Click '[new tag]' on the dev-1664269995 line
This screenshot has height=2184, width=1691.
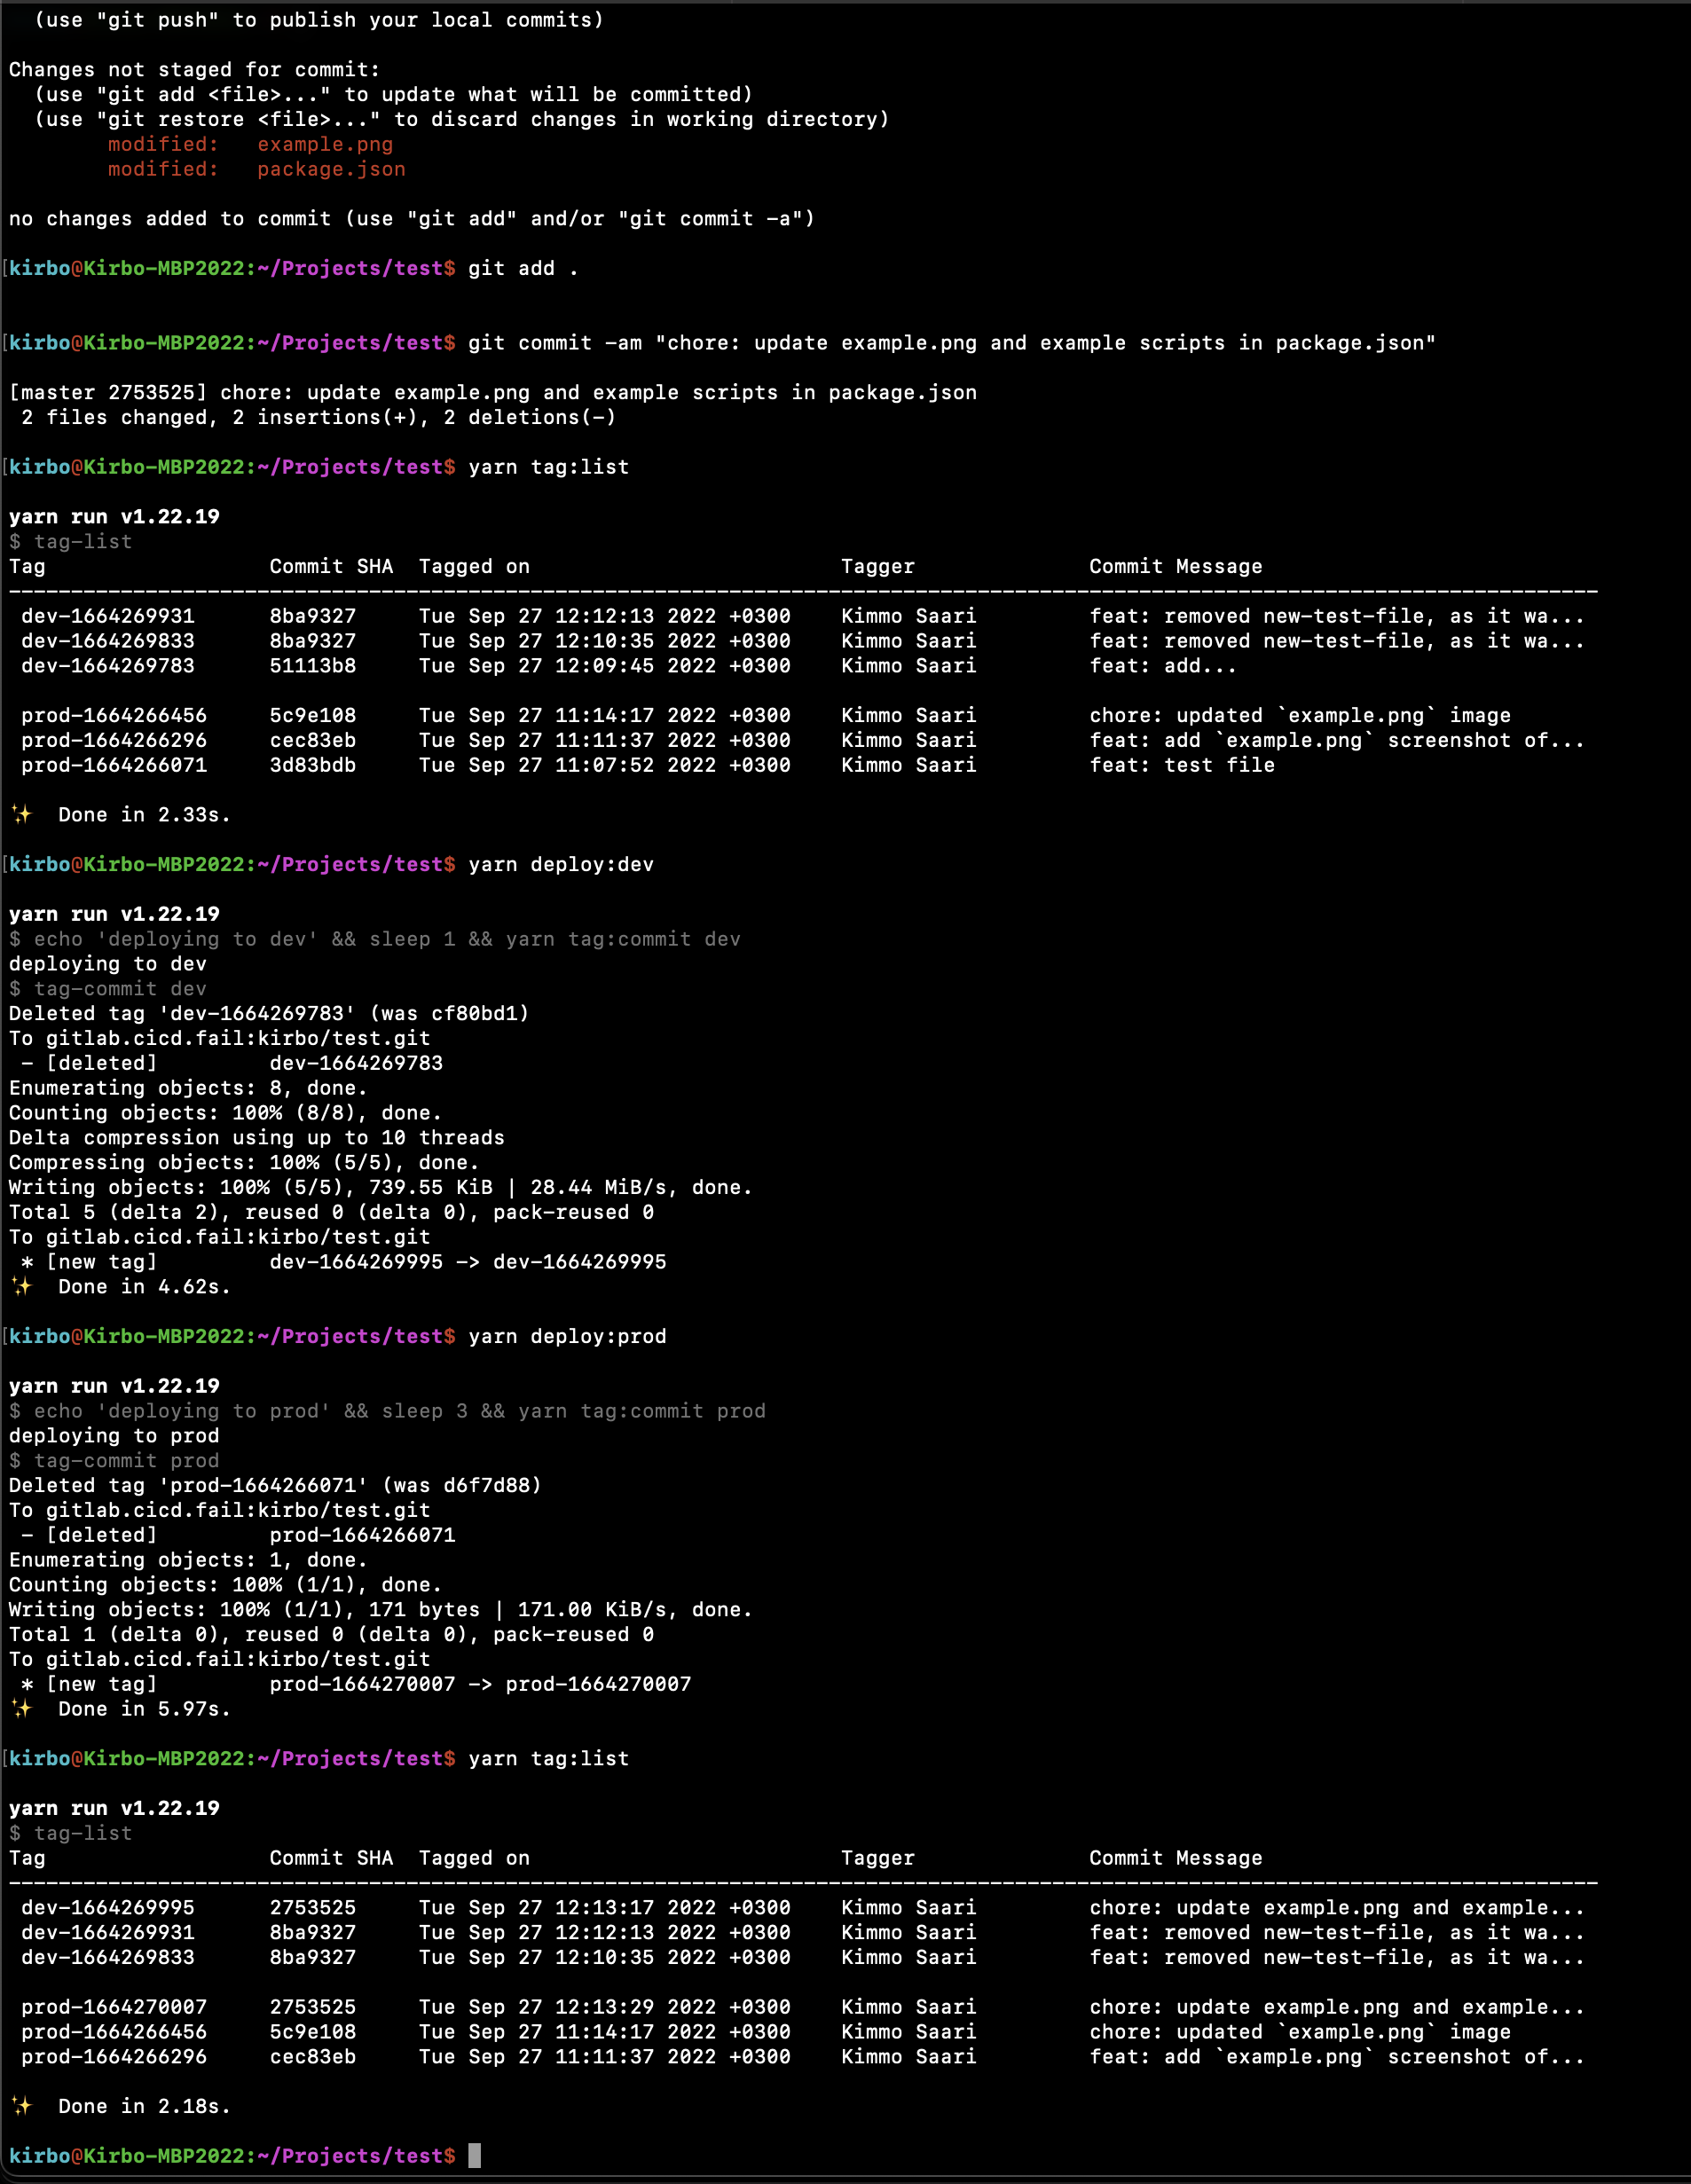point(102,1262)
